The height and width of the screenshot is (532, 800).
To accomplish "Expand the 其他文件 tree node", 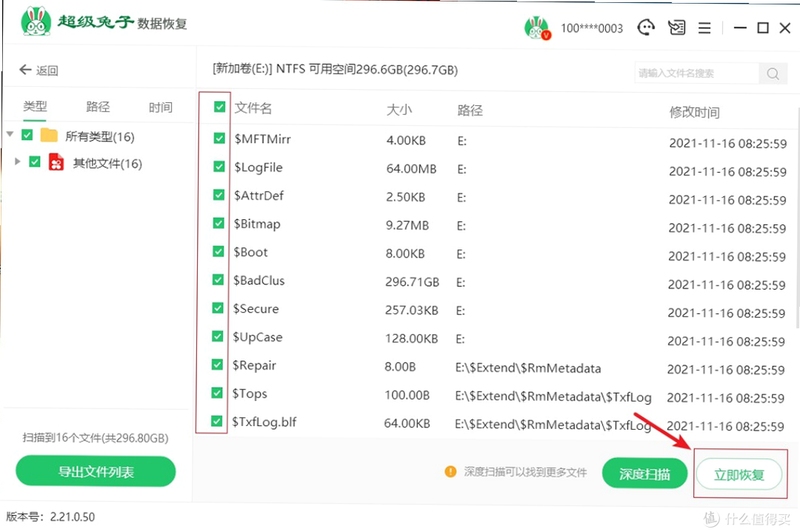I will (x=17, y=161).
